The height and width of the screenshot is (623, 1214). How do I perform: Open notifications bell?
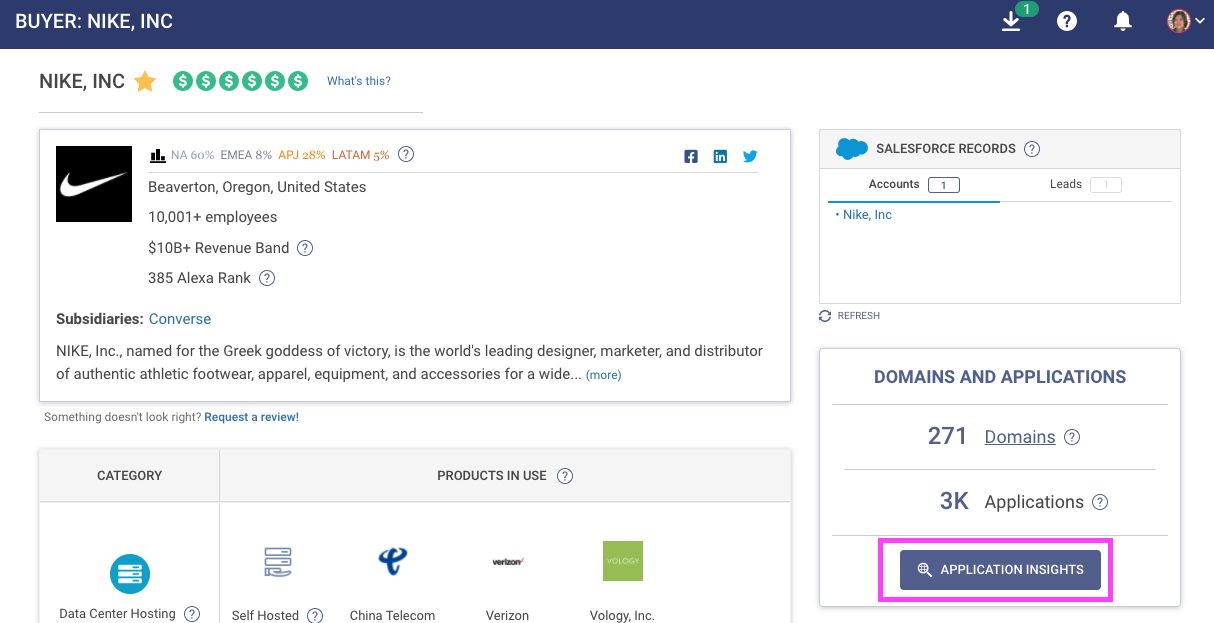pos(1123,21)
